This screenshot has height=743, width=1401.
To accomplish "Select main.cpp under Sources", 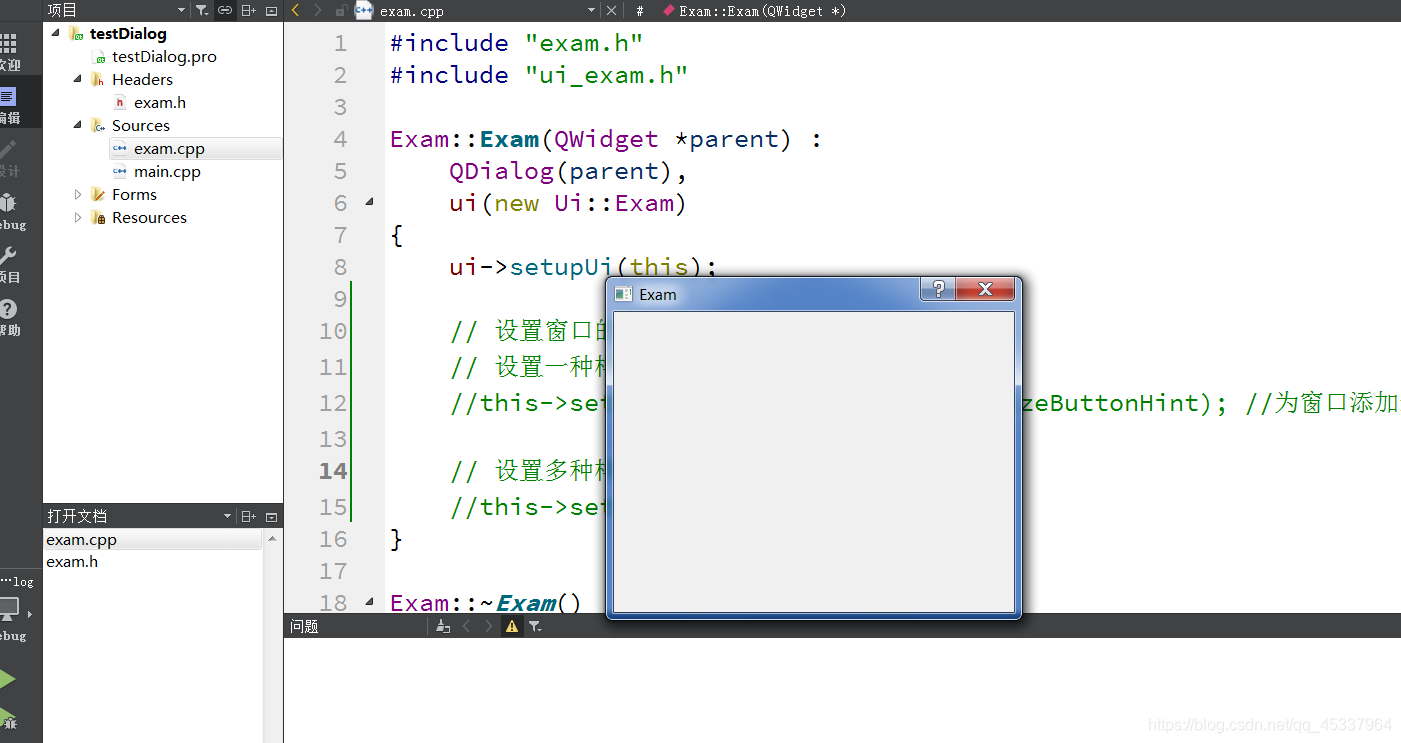I will [x=167, y=171].
